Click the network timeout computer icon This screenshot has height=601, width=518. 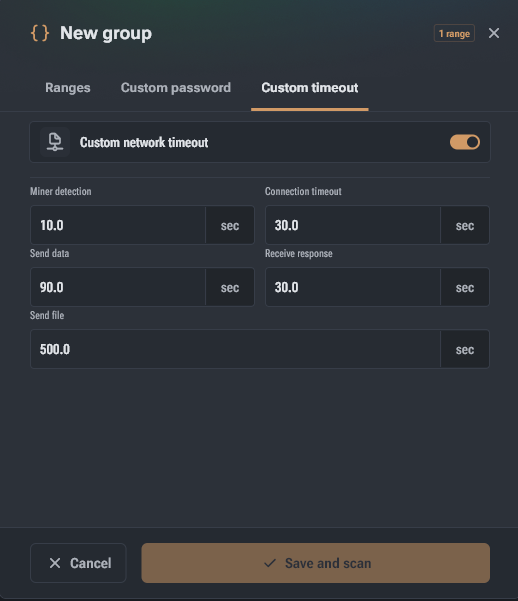(55, 142)
